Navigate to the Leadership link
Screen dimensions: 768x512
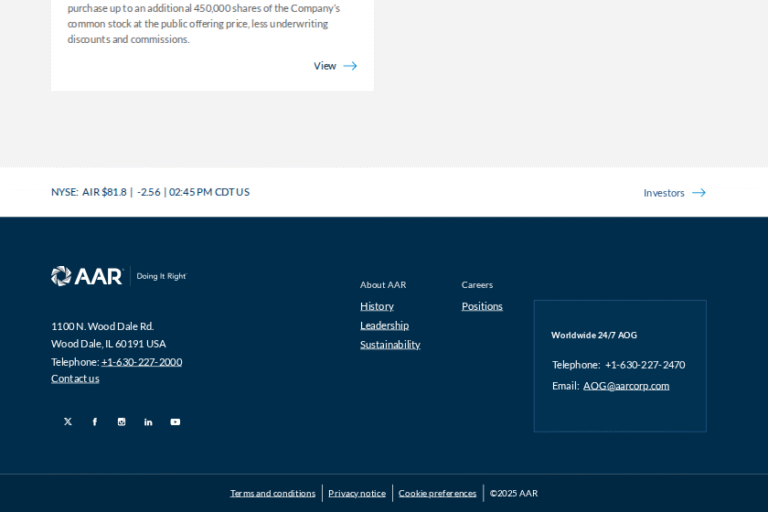384,325
